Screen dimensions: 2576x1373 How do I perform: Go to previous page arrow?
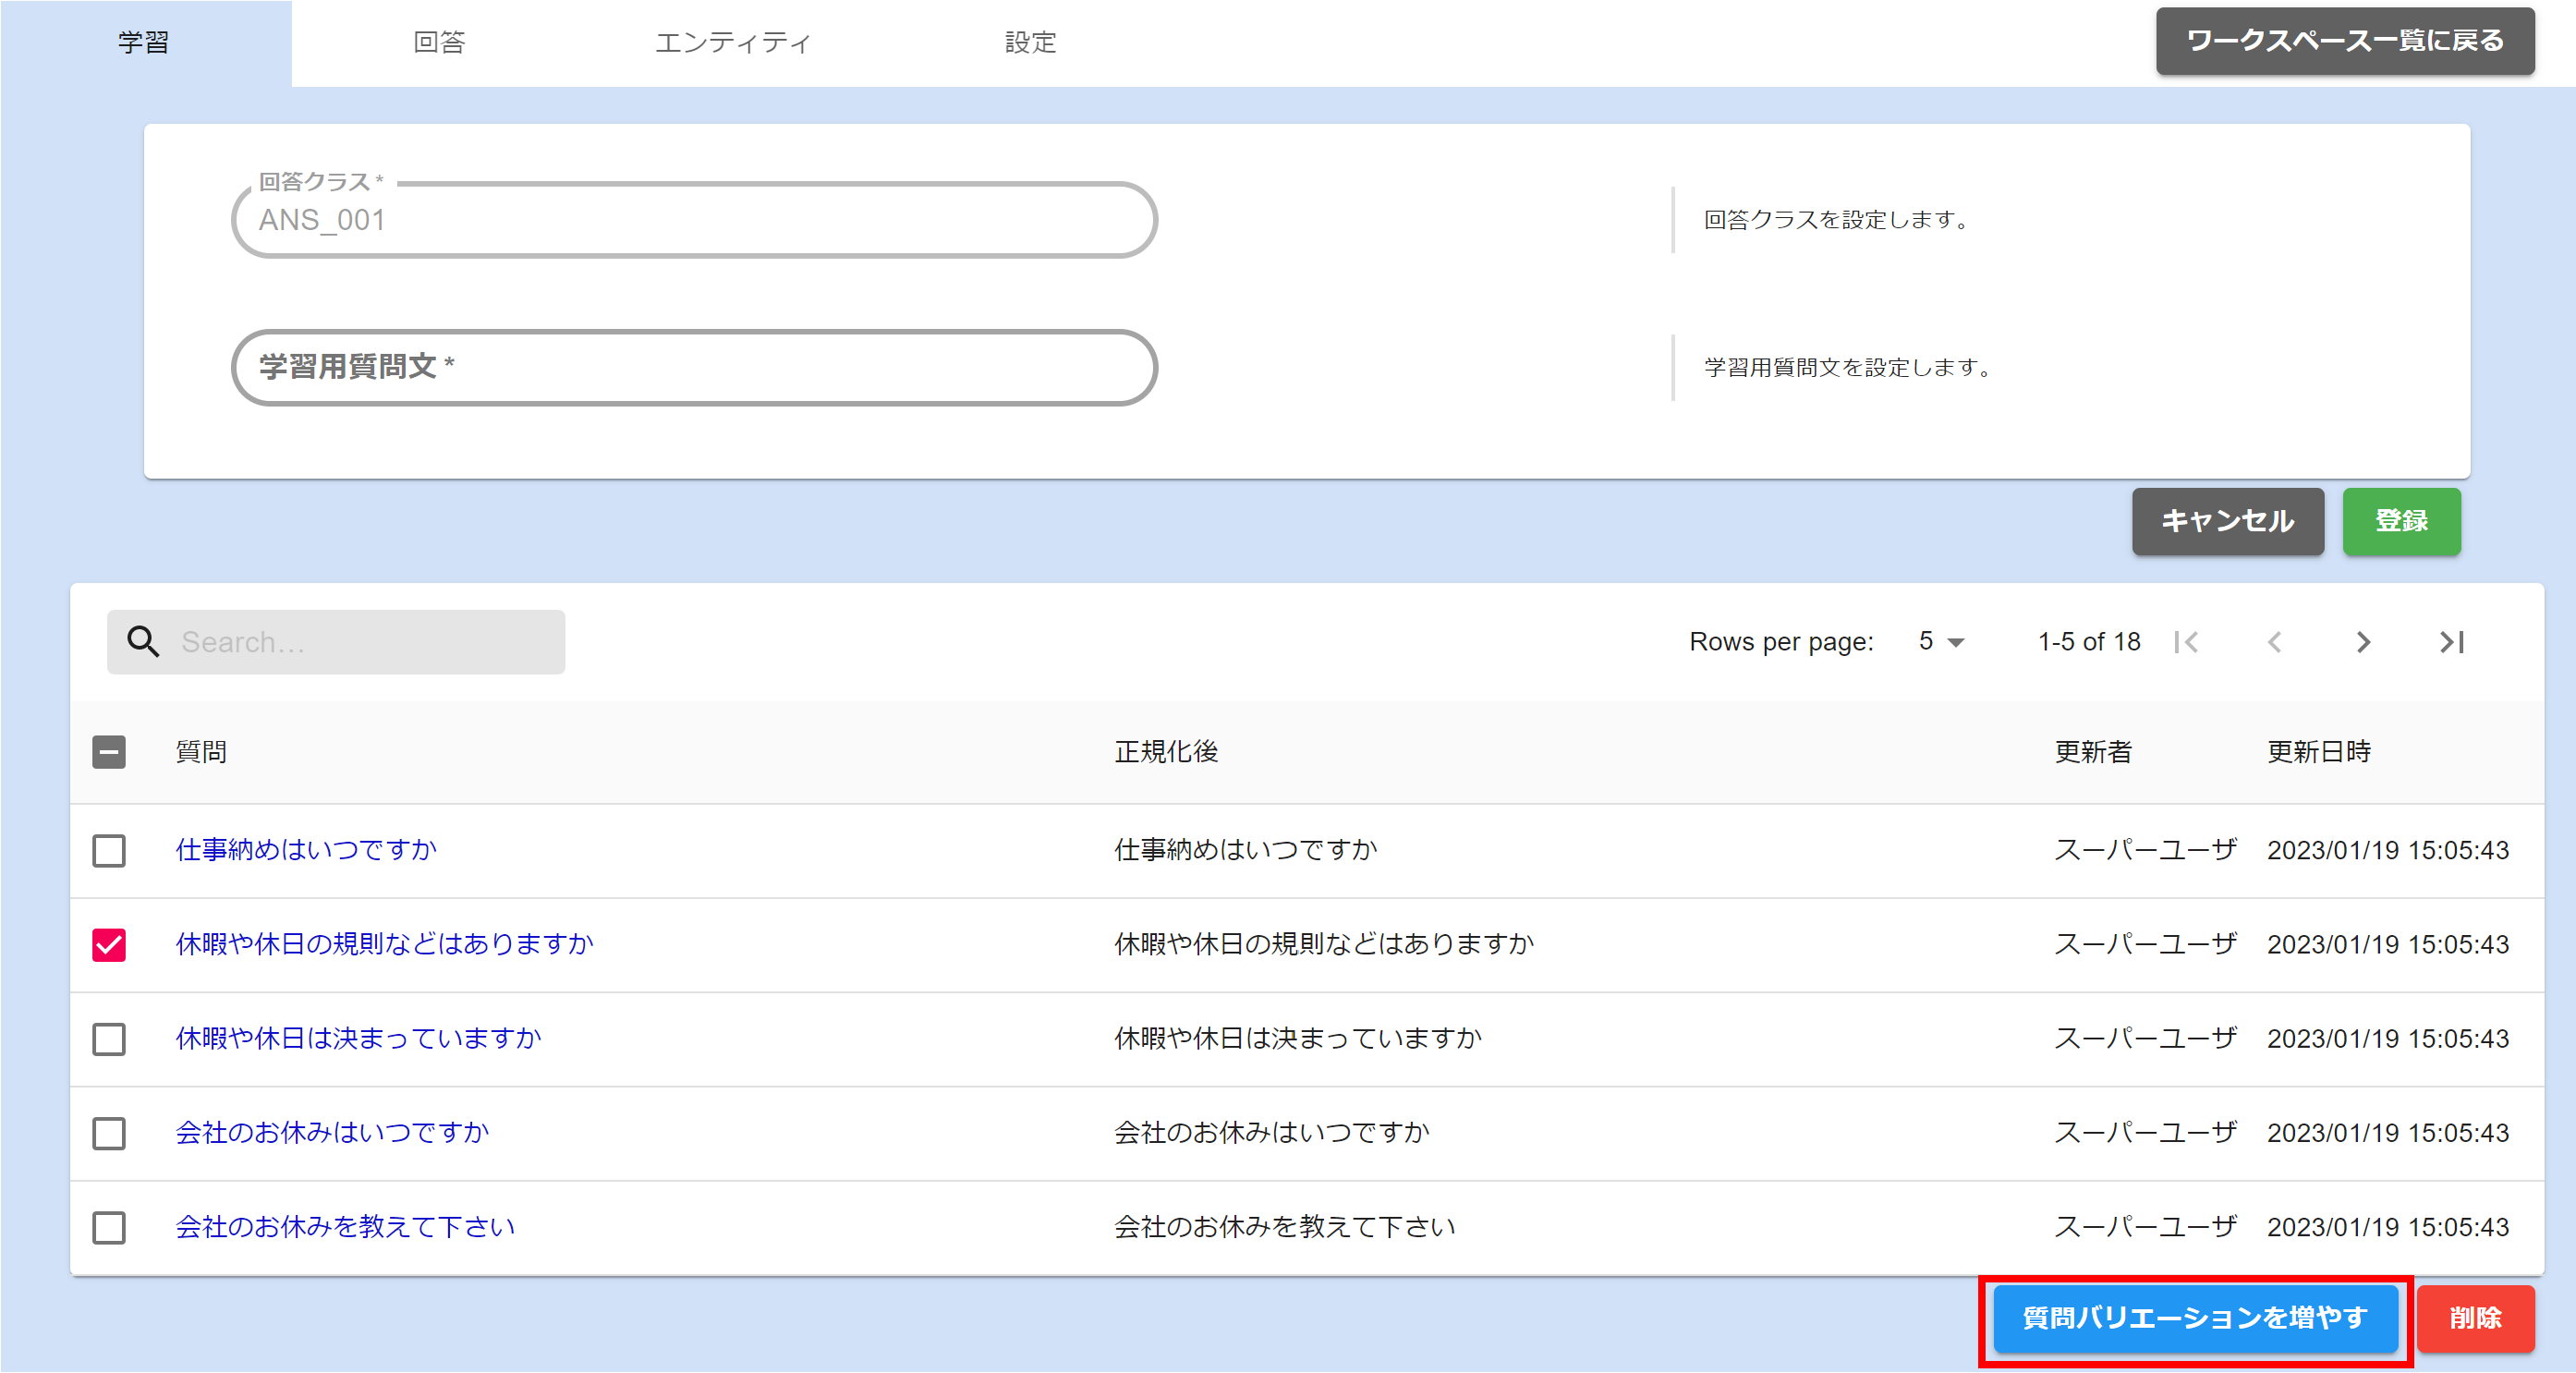tap(2275, 641)
